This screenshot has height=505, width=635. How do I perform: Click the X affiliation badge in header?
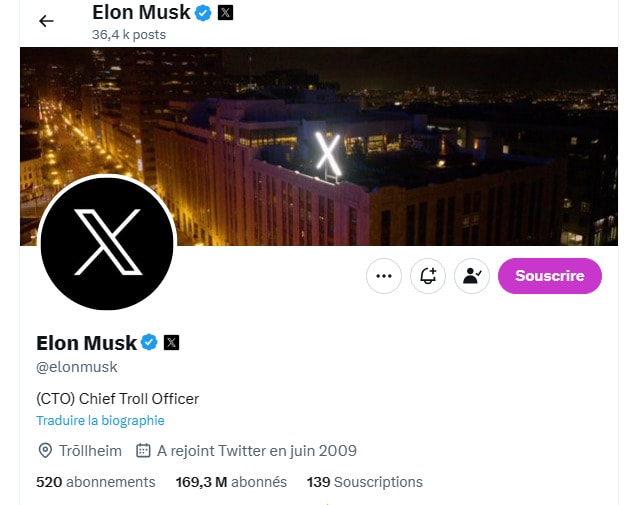[x=226, y=13]
